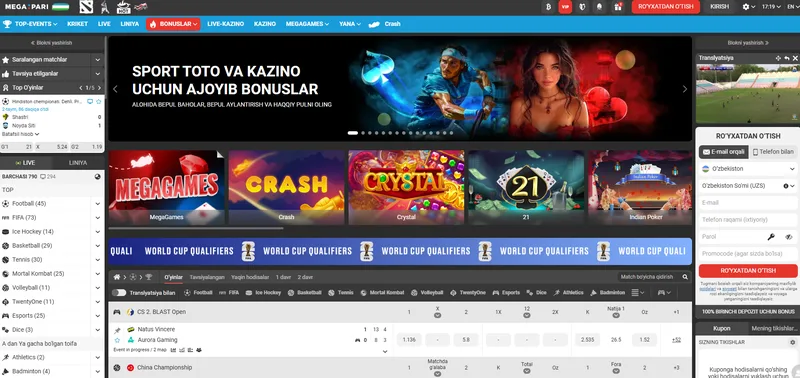Open the O'zbekiston country dropdown
This screenshot has height=378, width=800.
coord(747,169)
